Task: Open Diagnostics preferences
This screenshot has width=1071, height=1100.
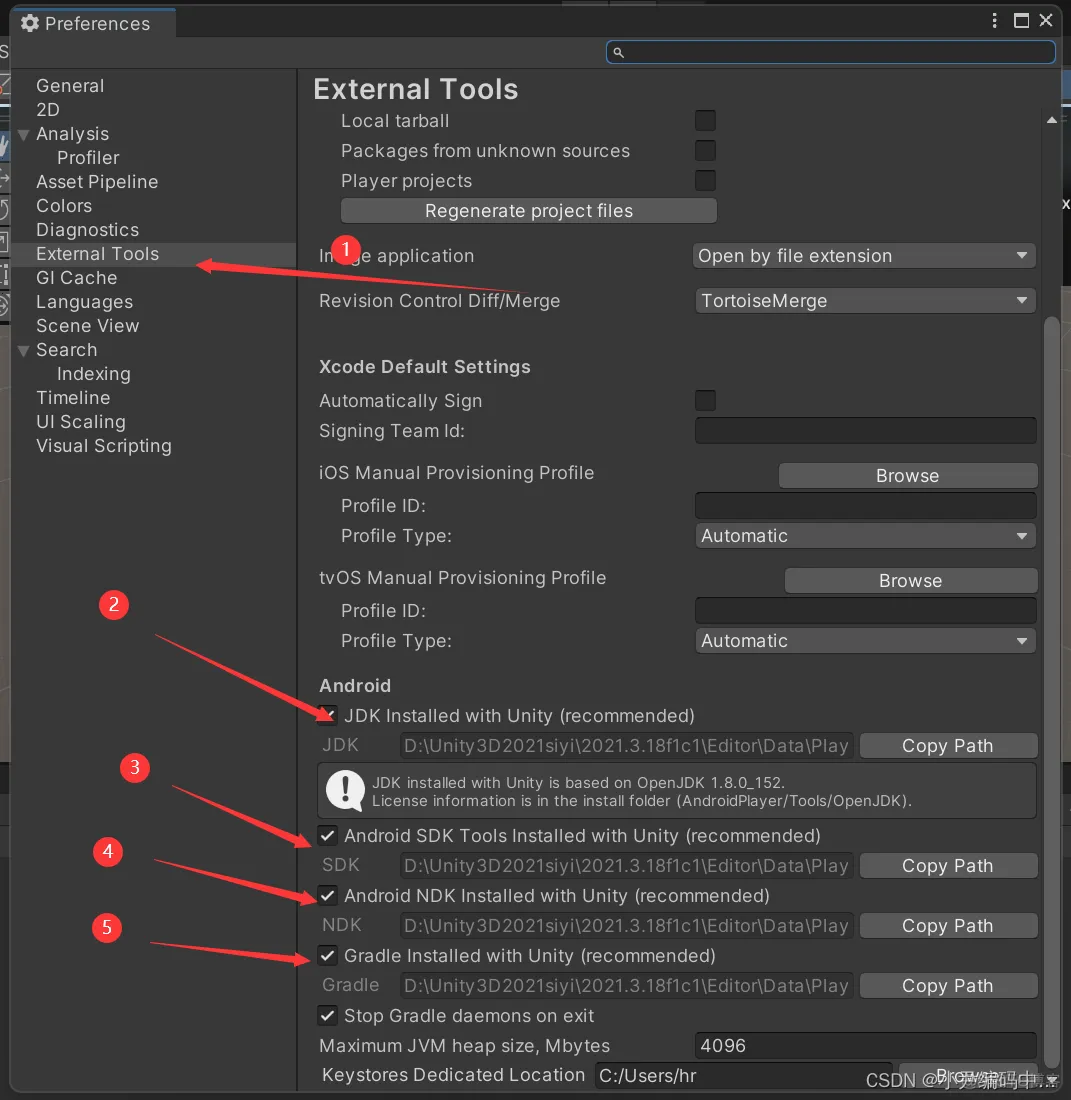Action: click(x=88, y=229)
